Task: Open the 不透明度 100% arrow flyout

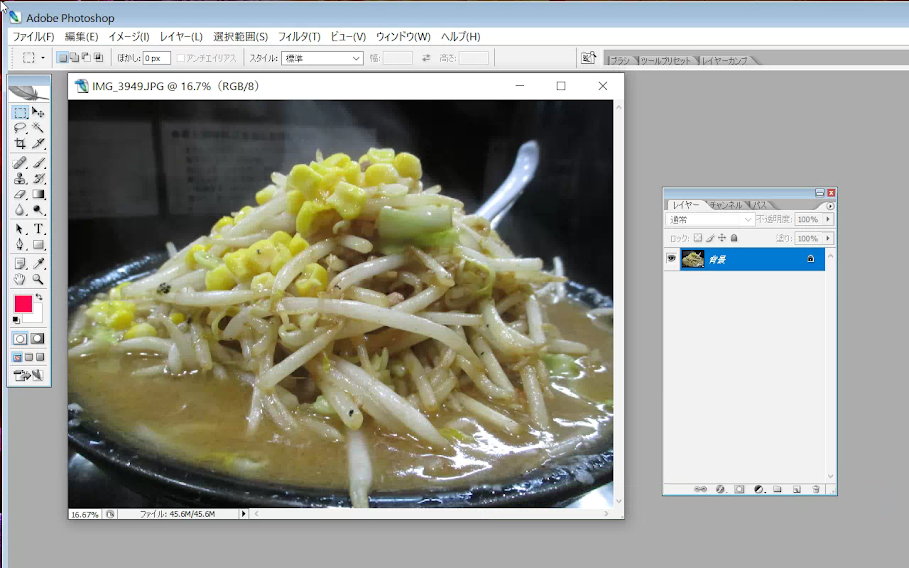Action: [x=828, y=220]
